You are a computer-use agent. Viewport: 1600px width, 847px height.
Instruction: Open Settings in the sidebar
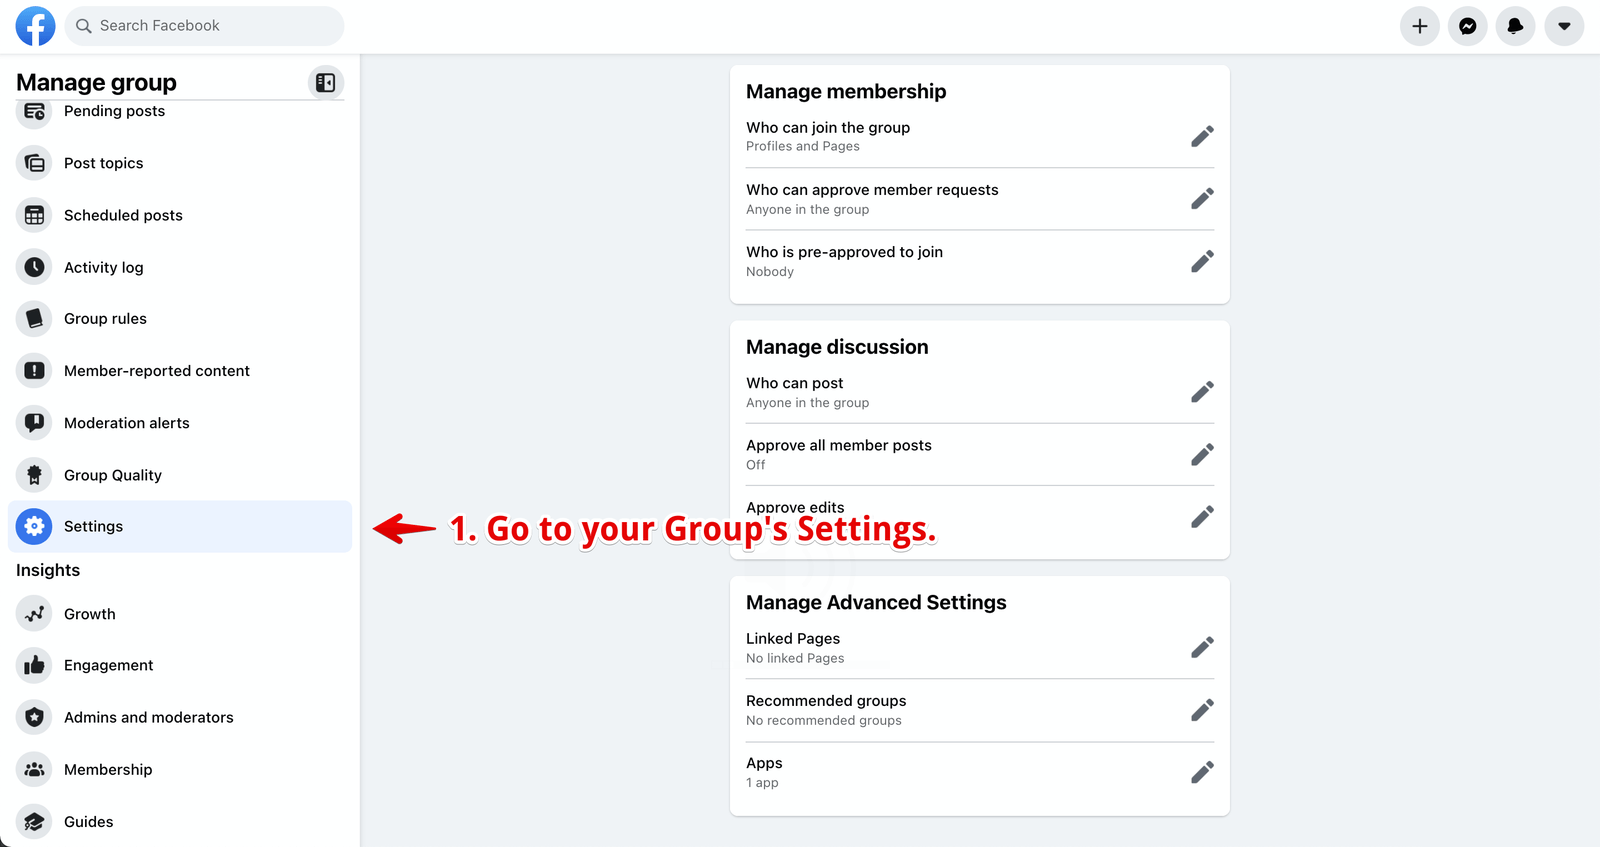[x=93, y=527]
